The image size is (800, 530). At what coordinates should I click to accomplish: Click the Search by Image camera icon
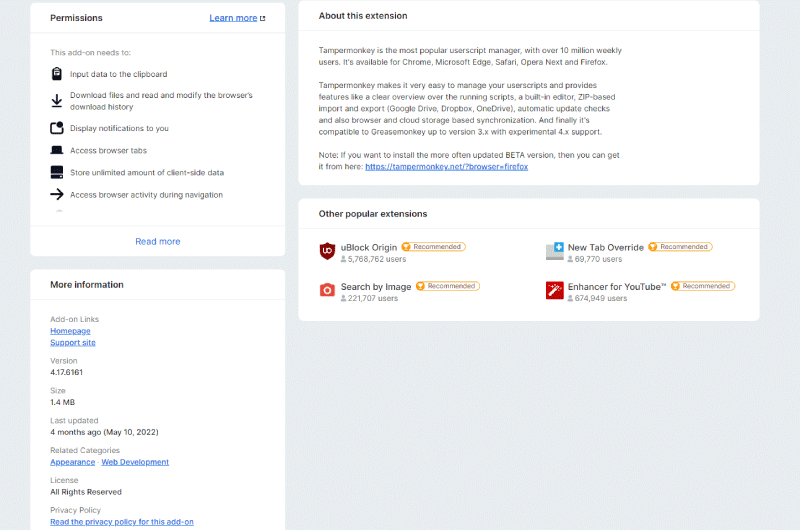(327, 290)
